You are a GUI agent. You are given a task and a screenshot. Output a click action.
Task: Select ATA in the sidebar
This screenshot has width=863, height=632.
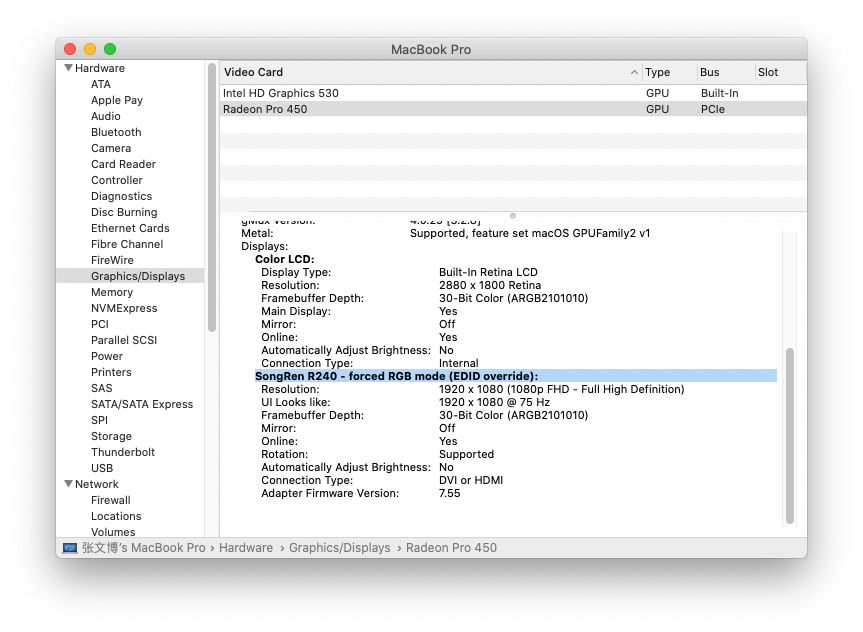101,84
